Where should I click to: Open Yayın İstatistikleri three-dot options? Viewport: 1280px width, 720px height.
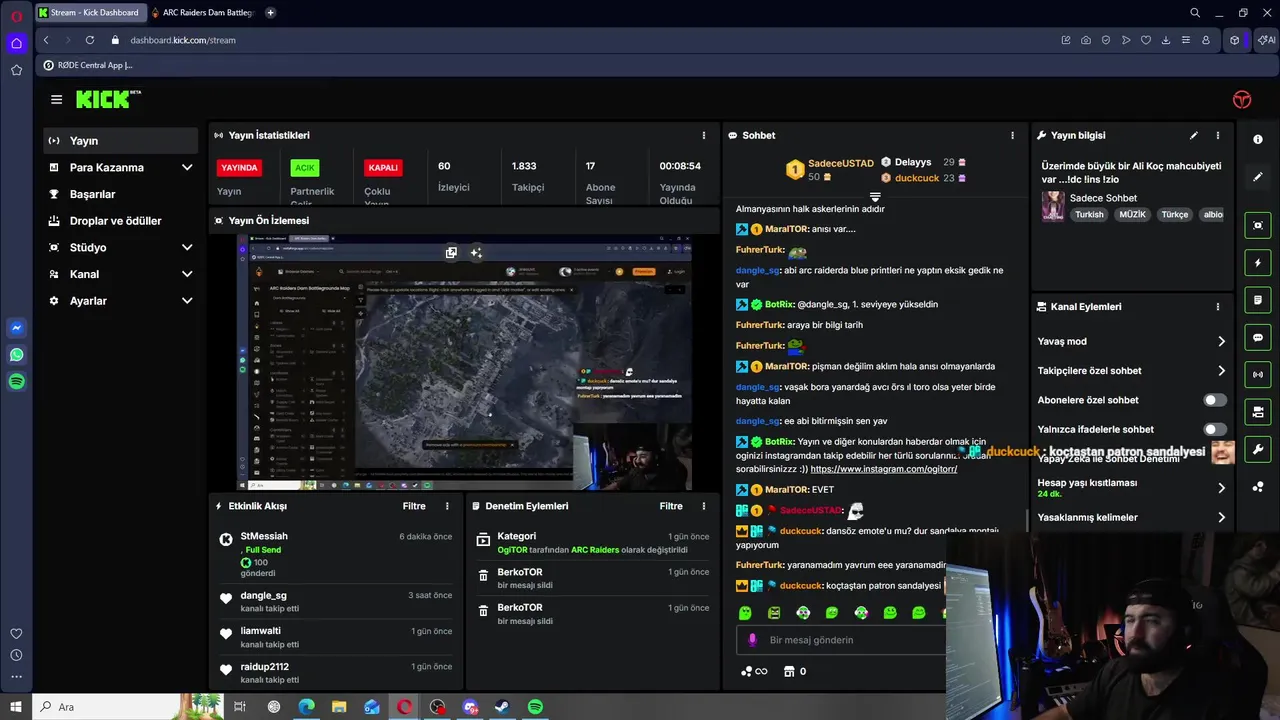click(703, 135)
